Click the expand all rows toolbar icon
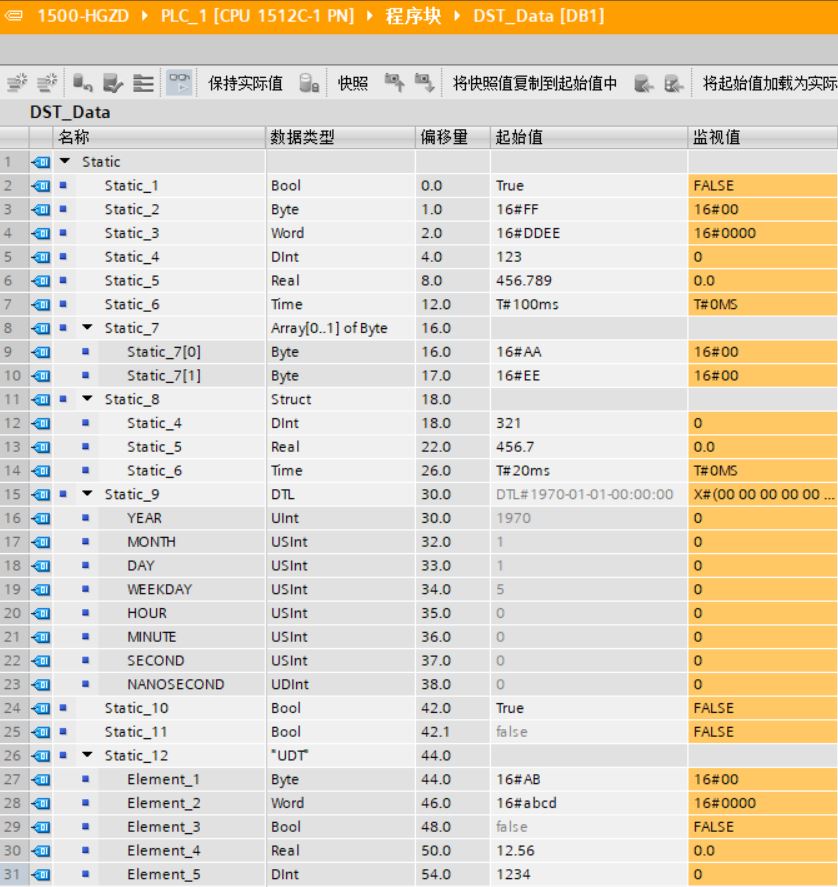The width and height of the screenshot is (838, 887). click(x=143, y=83)
